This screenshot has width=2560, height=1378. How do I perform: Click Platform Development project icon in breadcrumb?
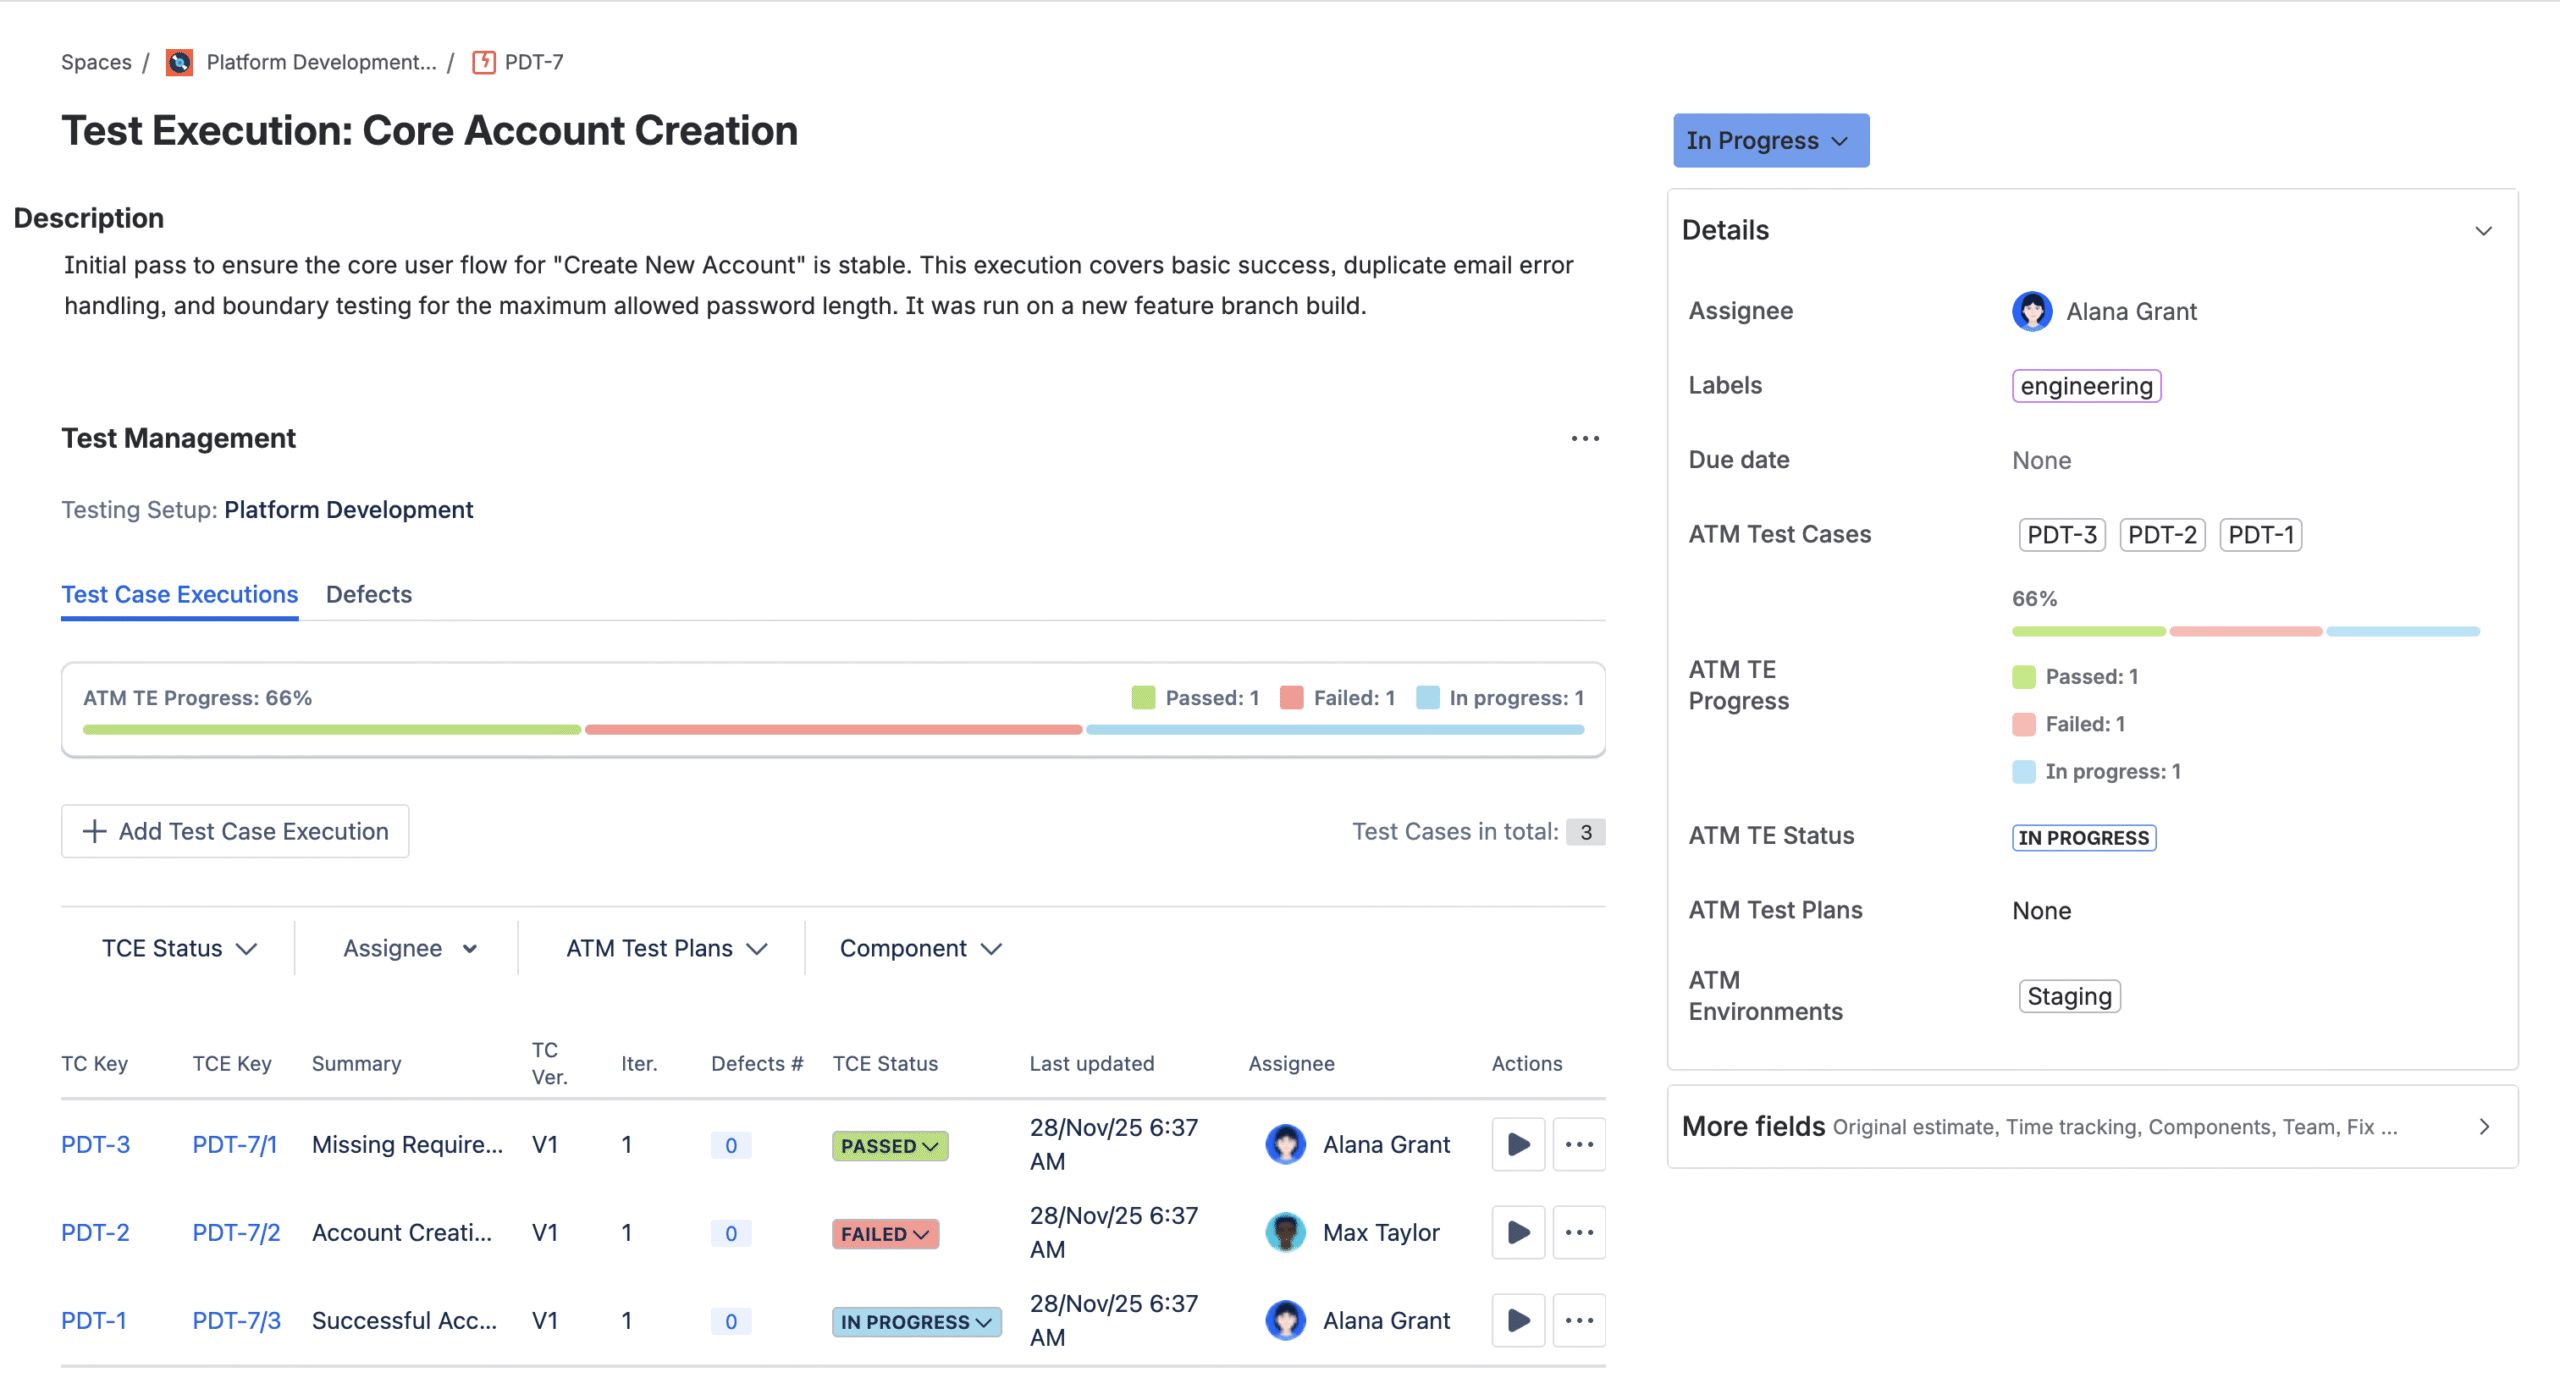point(179,62)
